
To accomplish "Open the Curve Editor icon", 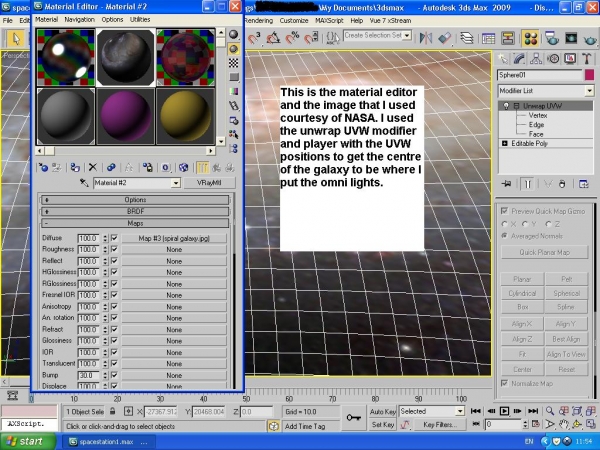I will coord(488,38).
